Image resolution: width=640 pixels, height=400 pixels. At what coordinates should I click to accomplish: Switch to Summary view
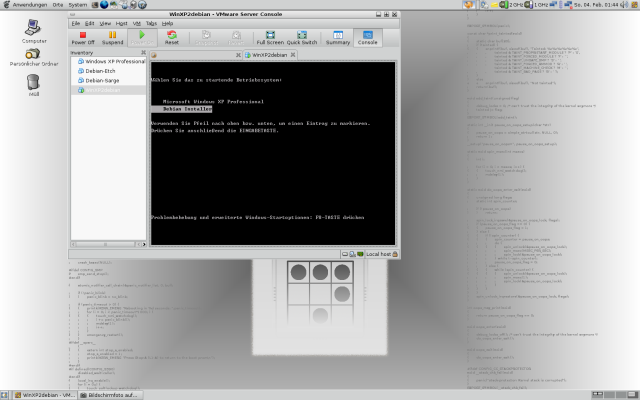click(338, 38)
